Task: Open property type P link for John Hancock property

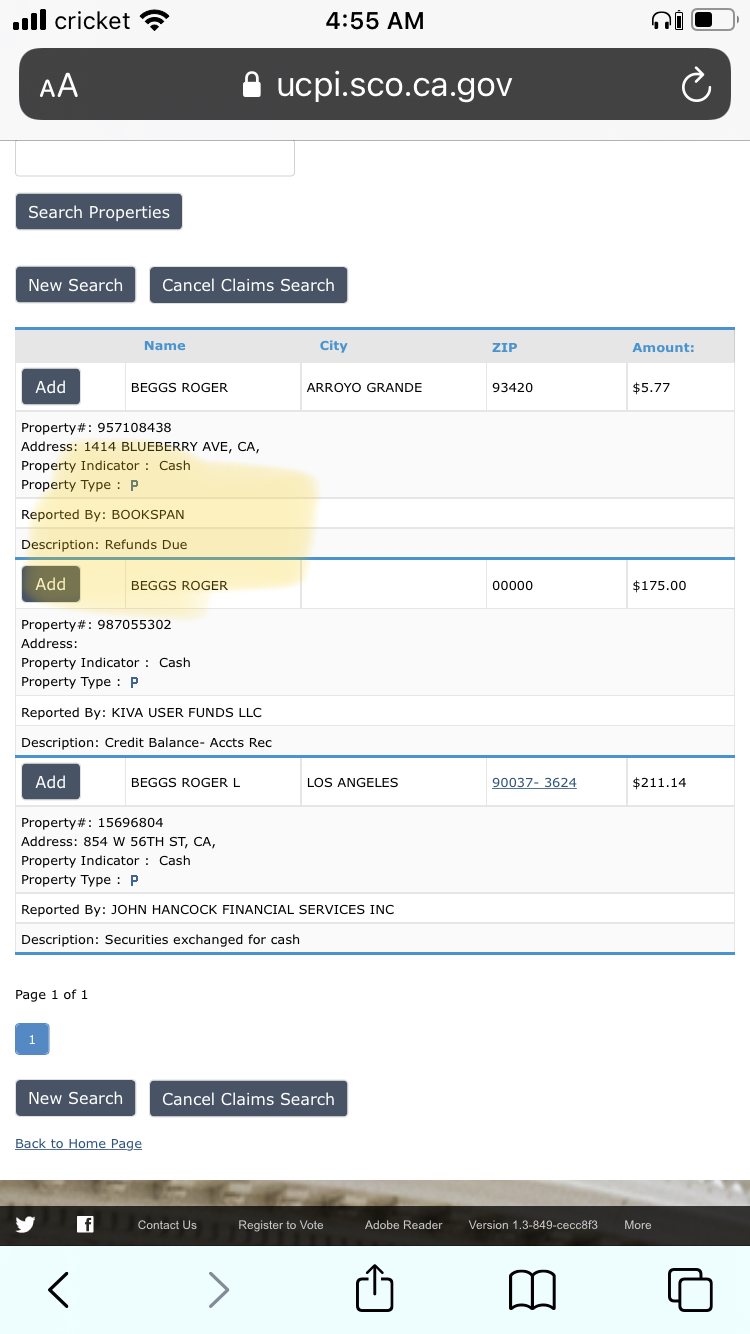Action: coord(134,880)
